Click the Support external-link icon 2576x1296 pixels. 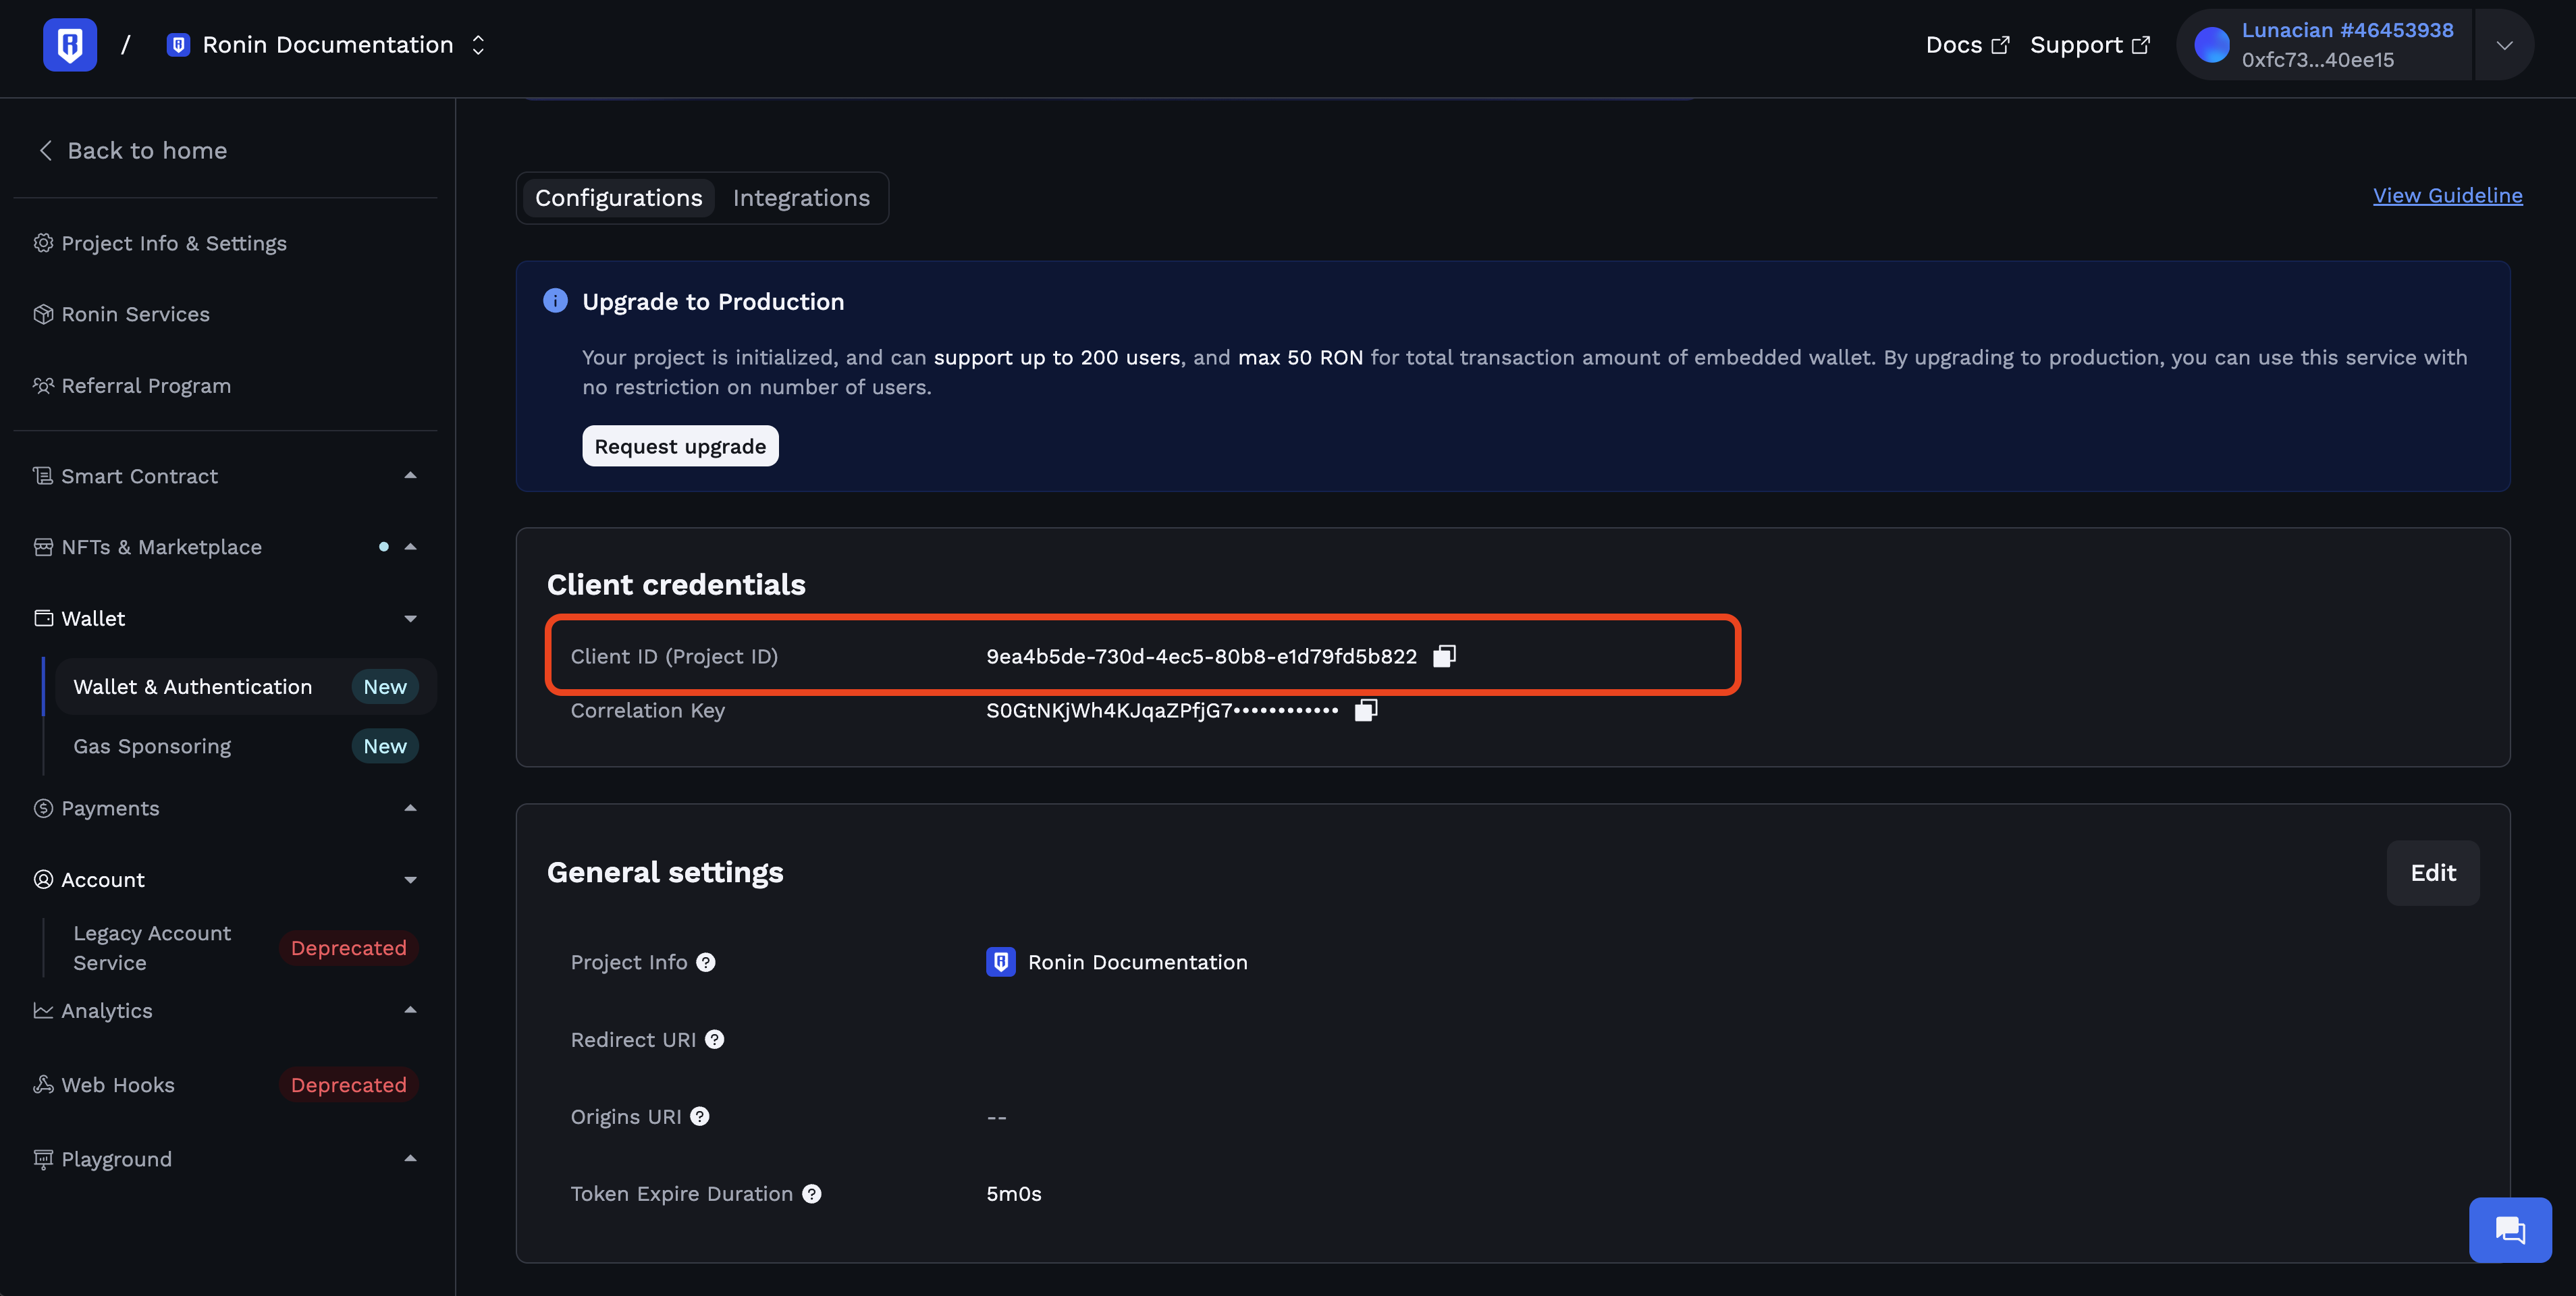coord(2140,45)
